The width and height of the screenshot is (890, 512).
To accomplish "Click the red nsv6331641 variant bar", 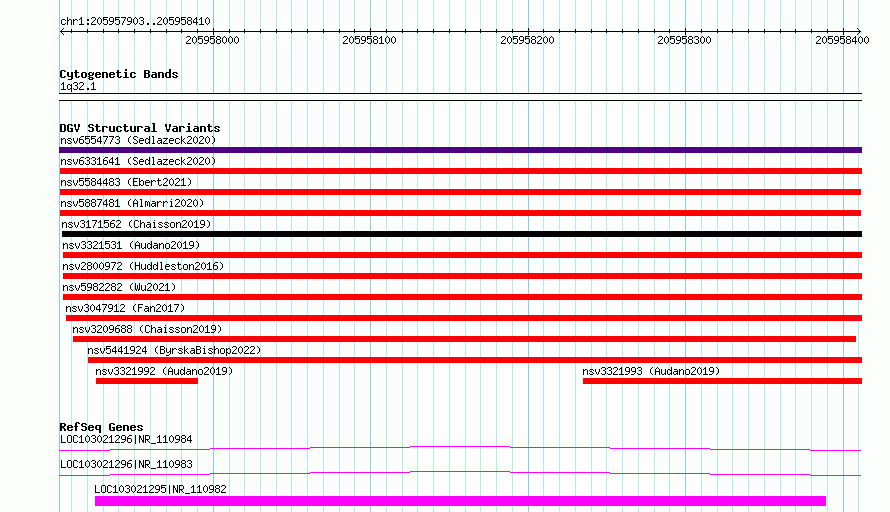I will click(x=460, y=171).
